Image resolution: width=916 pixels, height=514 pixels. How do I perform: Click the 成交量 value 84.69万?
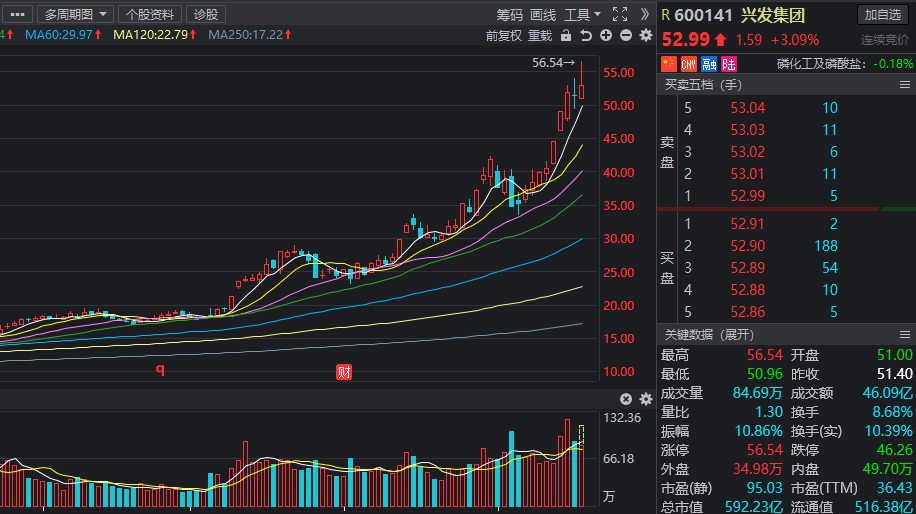pos(758,393)
